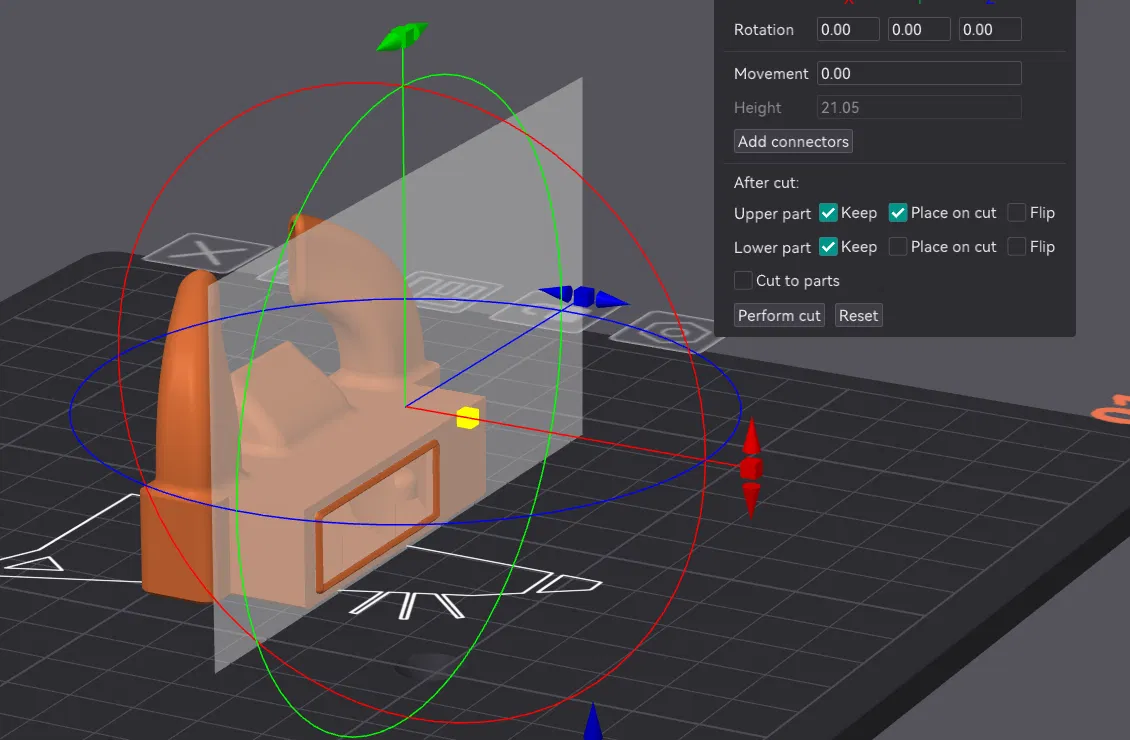Enable Flip for Lower part

coord(1016,246)
